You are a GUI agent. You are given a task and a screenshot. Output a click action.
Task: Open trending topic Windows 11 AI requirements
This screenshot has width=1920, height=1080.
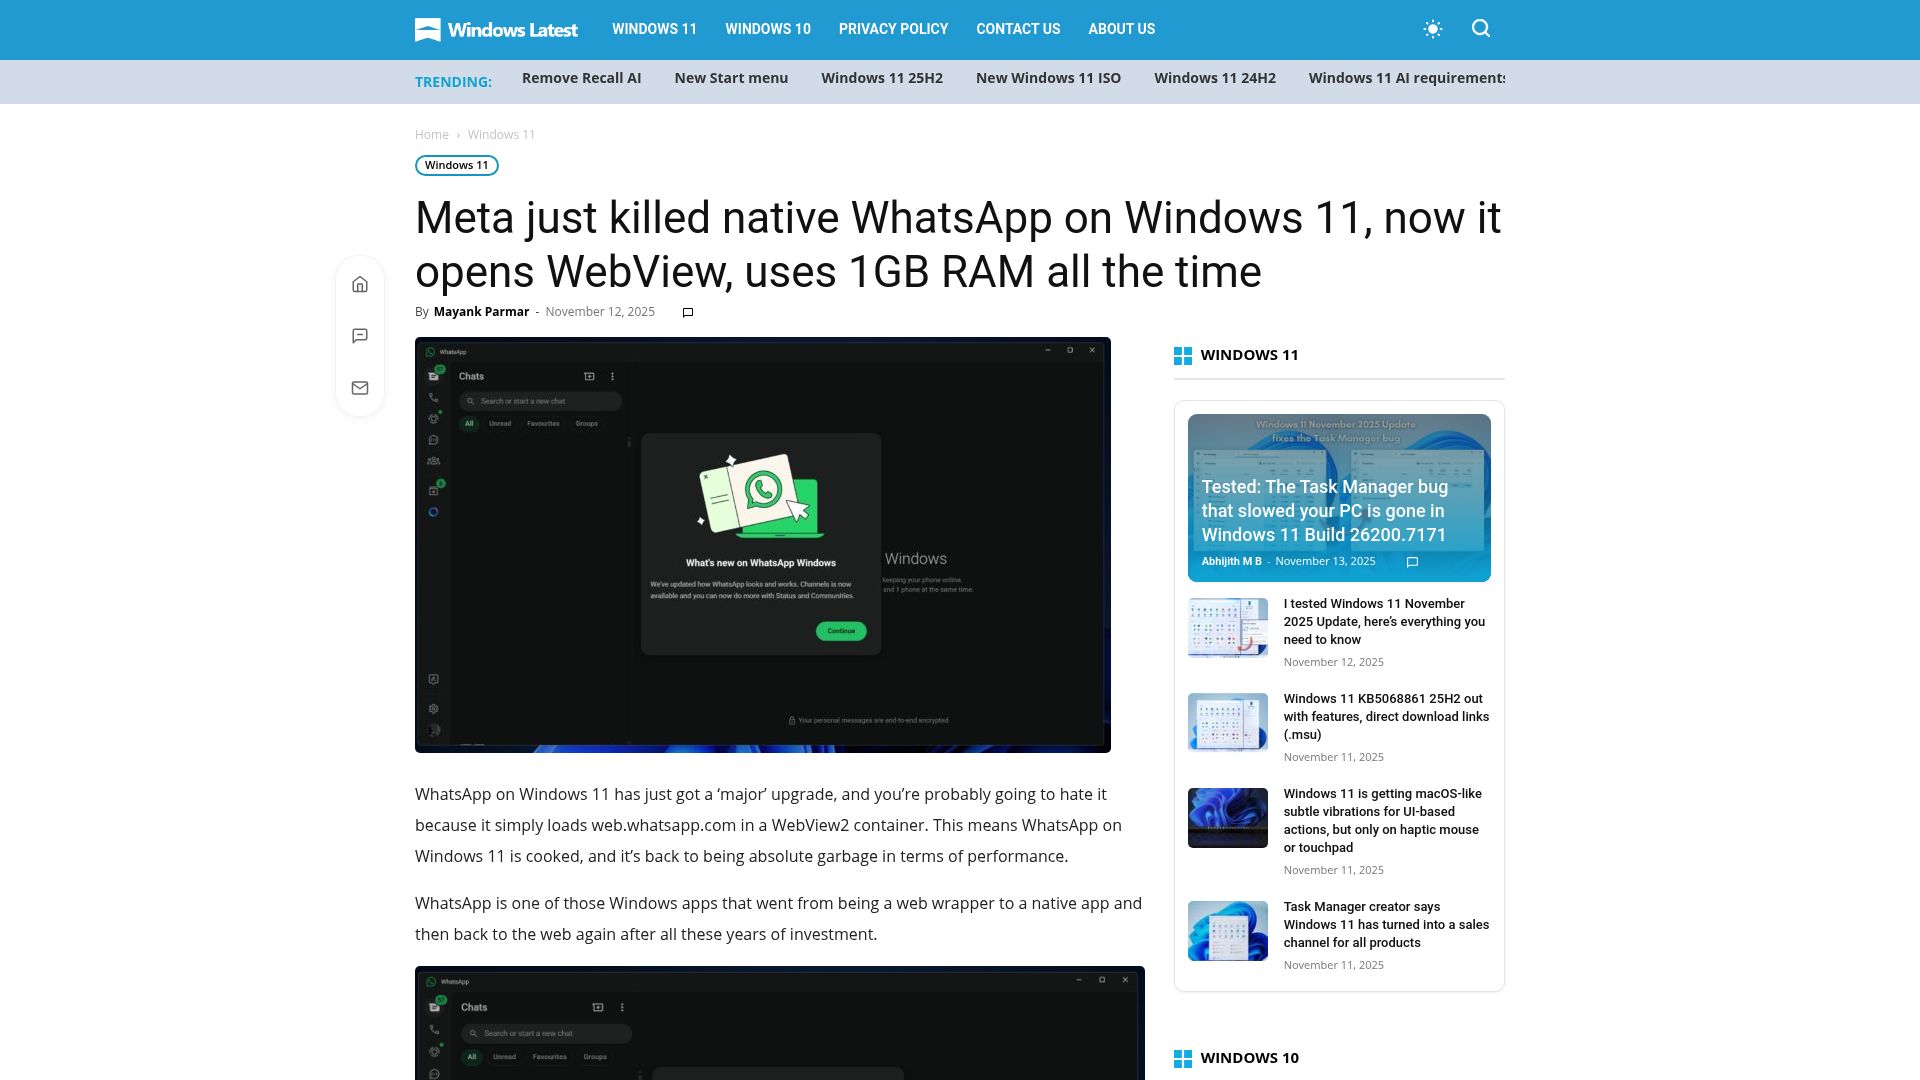1407,78
